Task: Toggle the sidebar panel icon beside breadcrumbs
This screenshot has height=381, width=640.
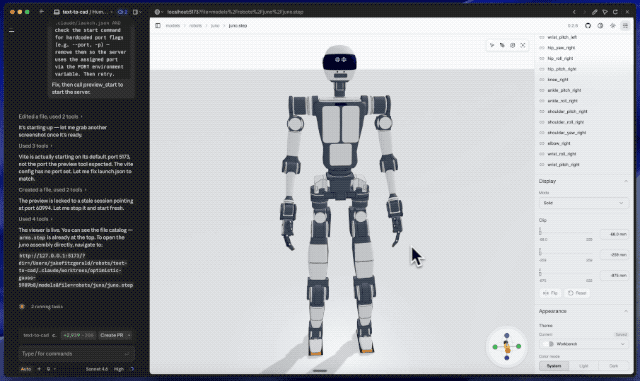Action: tap(158, 26)
